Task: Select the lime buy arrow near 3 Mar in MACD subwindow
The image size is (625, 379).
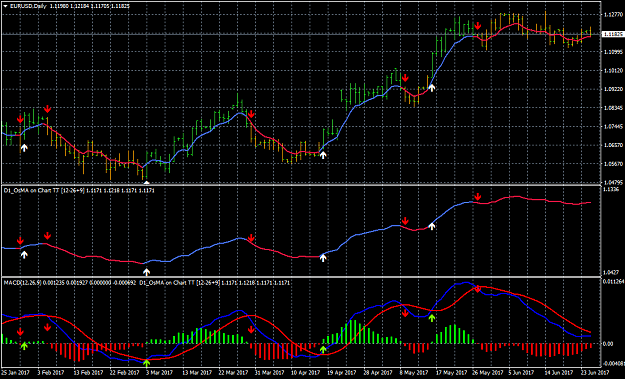Action: [147, 363]
